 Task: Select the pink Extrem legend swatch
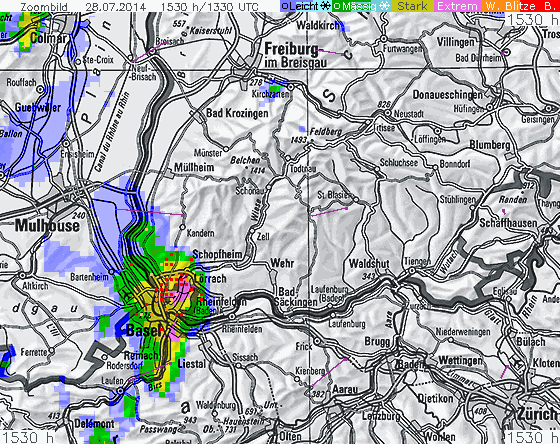[457, 6]
